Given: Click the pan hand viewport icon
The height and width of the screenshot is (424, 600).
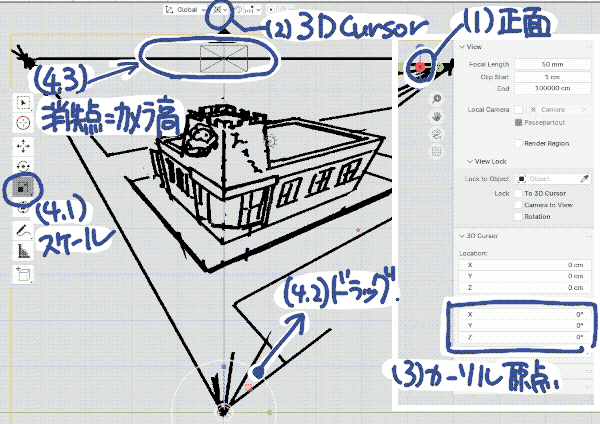Looking at the screenshot, I should (437, 116).
